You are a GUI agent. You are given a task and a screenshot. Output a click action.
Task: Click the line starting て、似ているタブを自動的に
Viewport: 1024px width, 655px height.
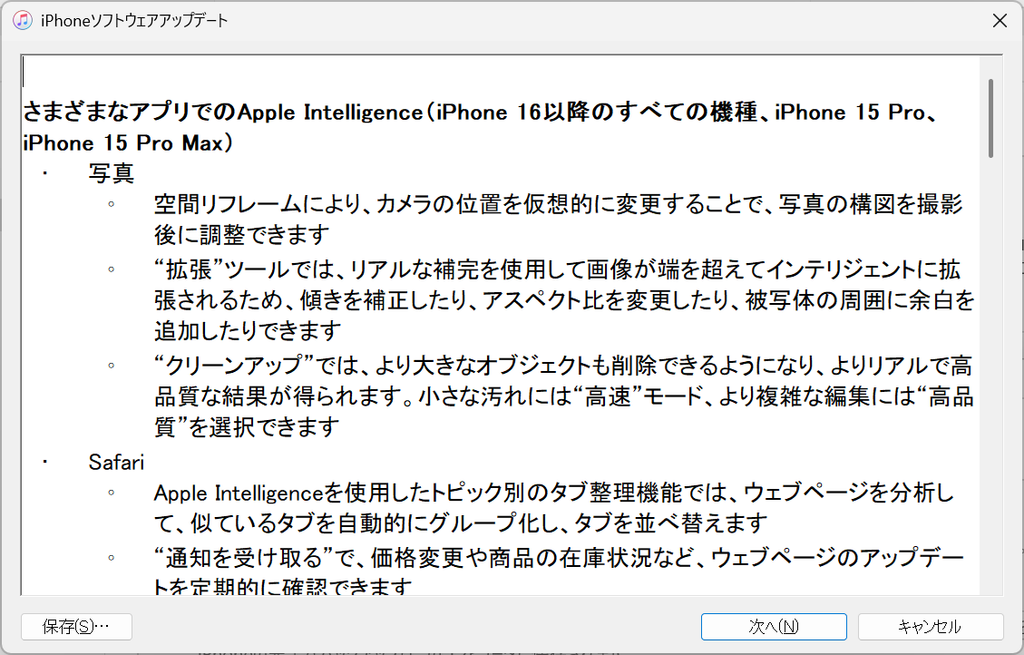coord(461,523)
